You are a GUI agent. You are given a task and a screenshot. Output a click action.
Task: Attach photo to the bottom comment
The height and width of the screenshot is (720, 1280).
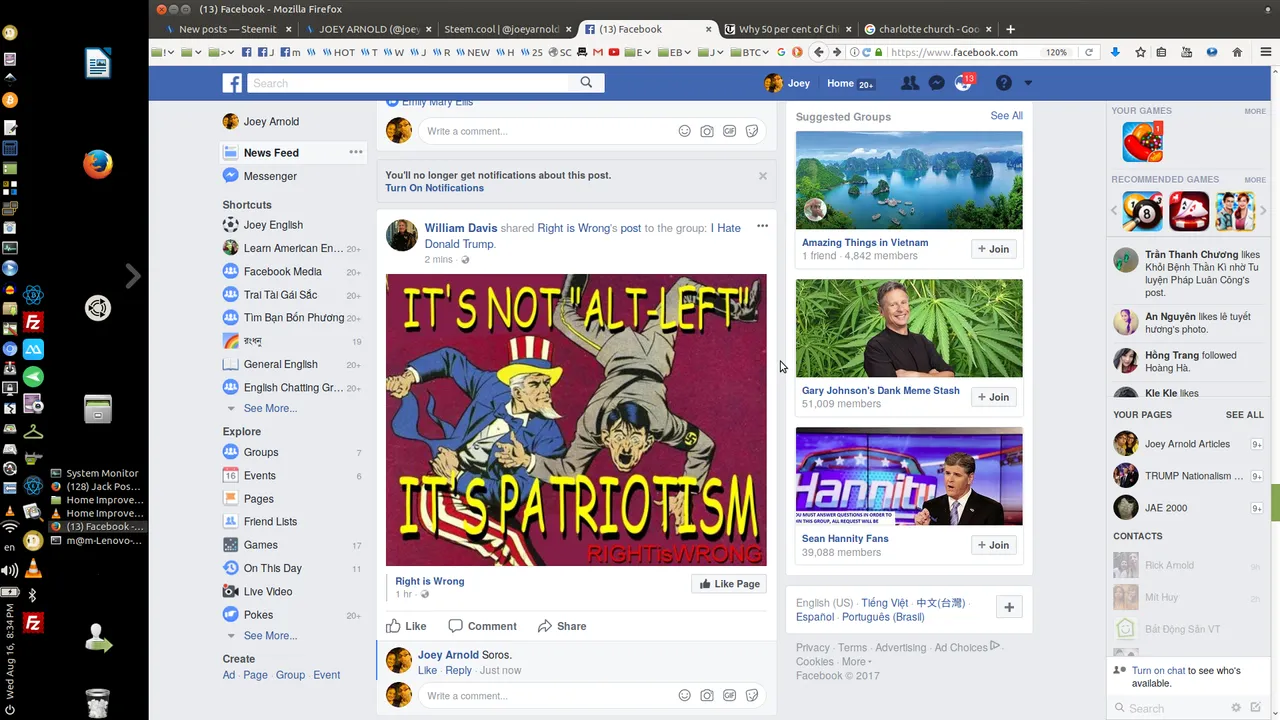[x=707, y=695]
